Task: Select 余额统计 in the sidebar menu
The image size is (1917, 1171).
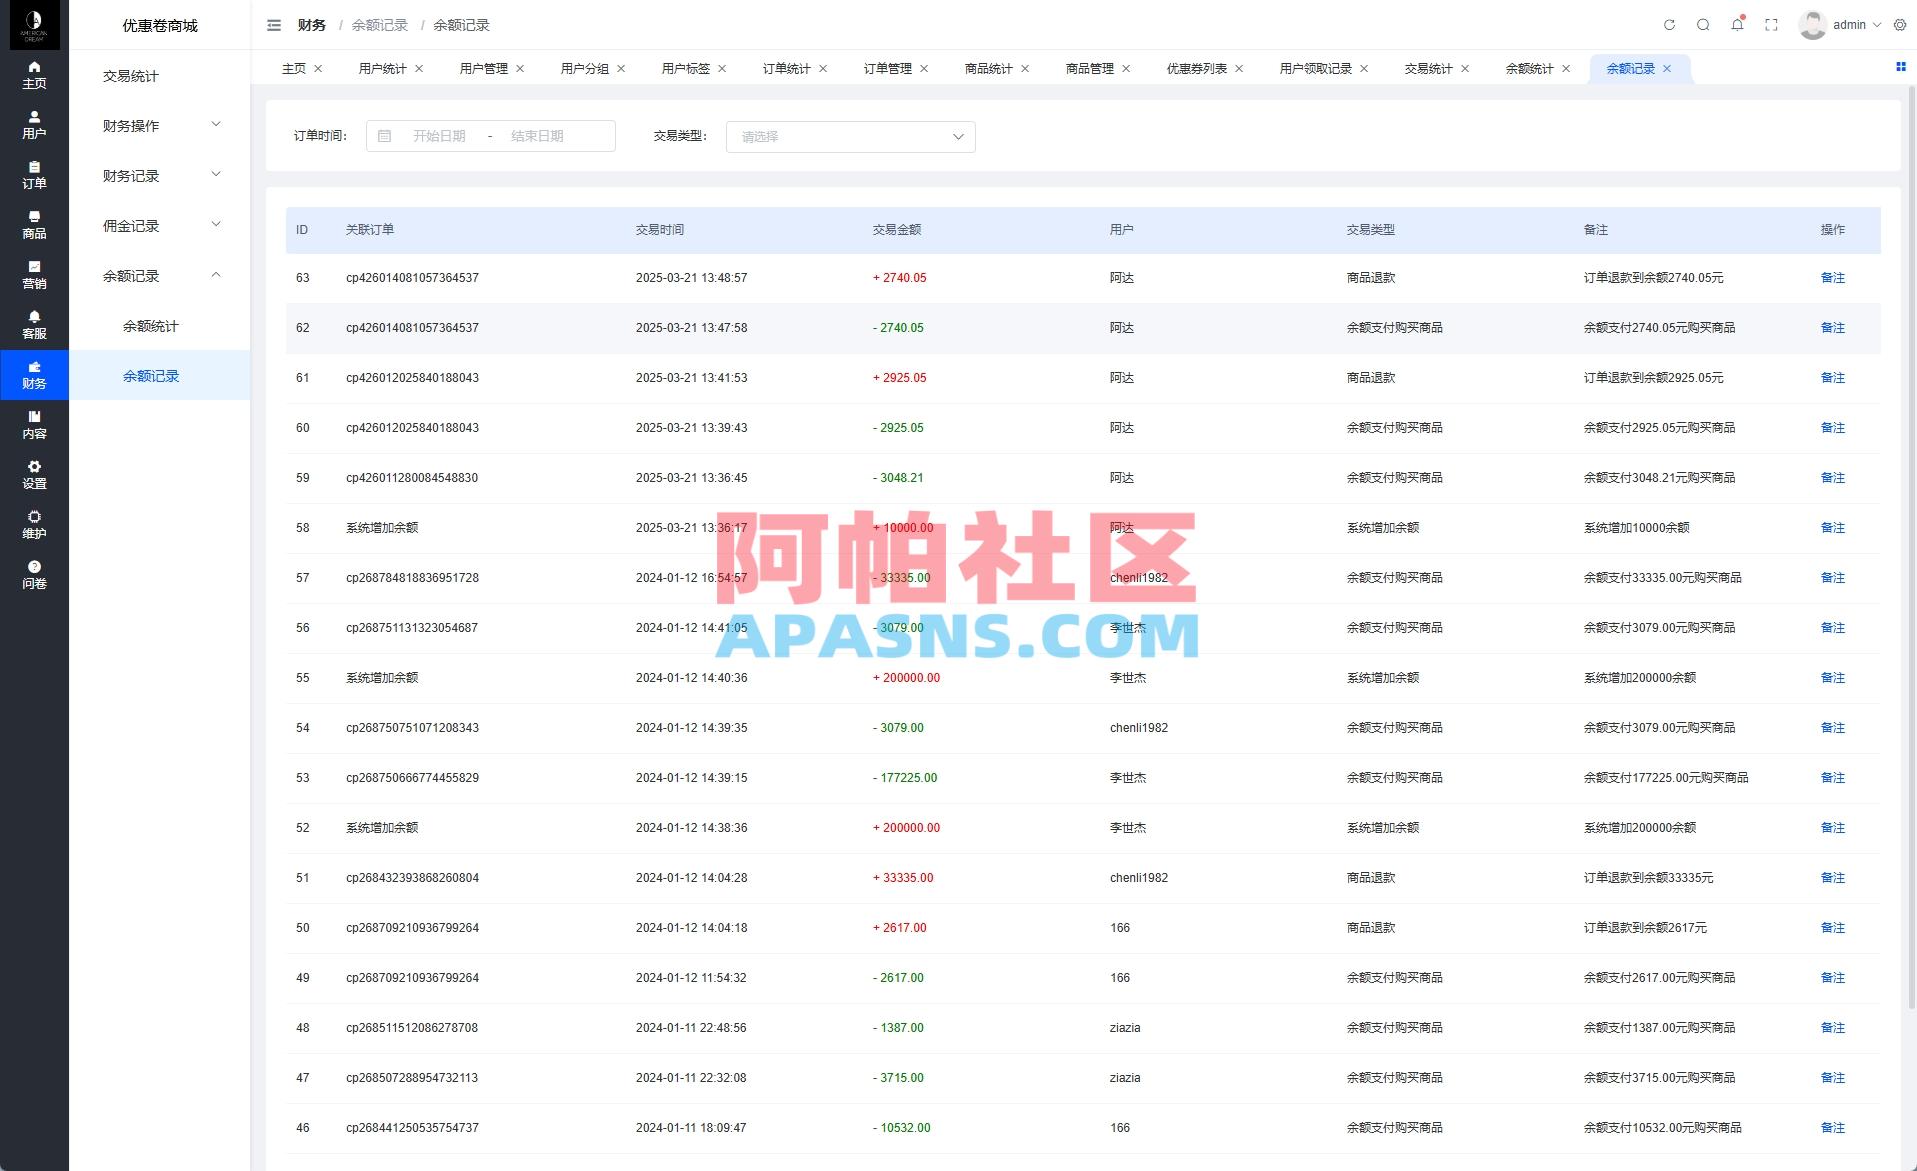Action: (x=150, y=325)
